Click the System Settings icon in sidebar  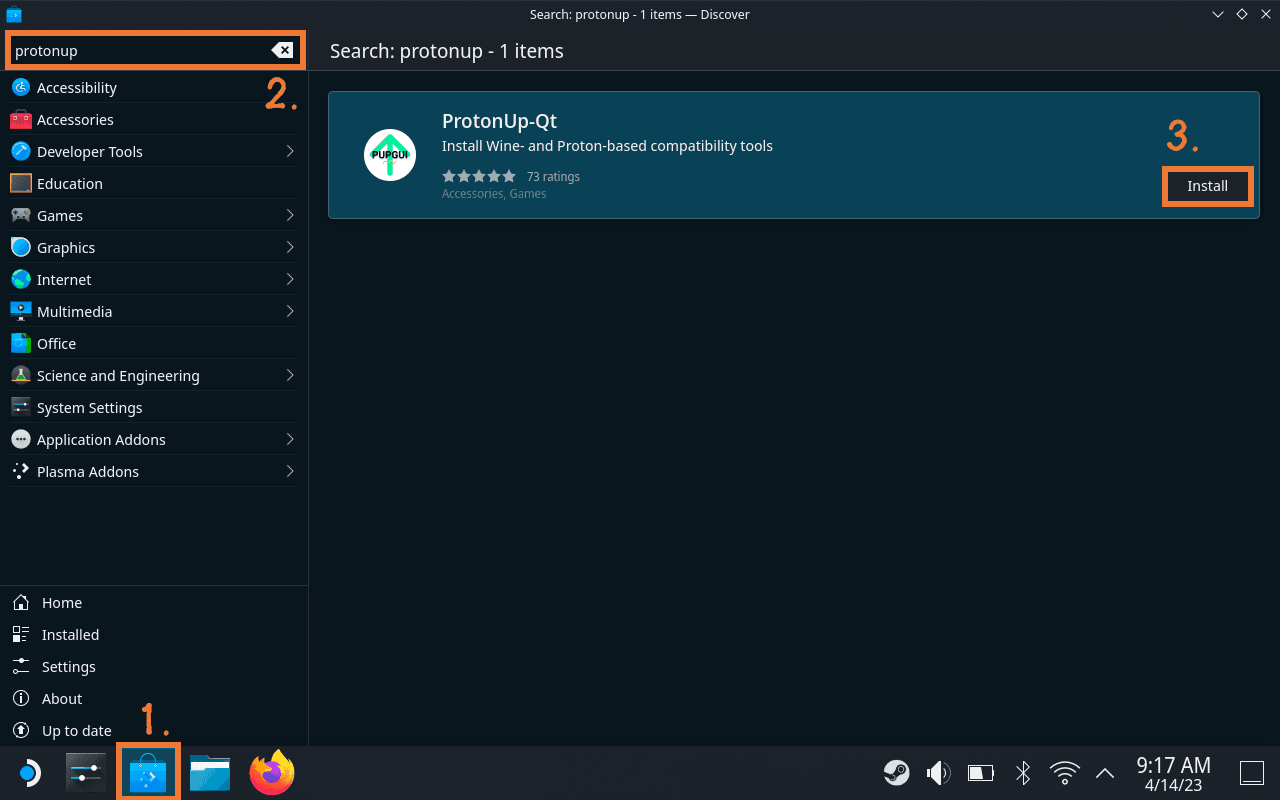(21, 408)
